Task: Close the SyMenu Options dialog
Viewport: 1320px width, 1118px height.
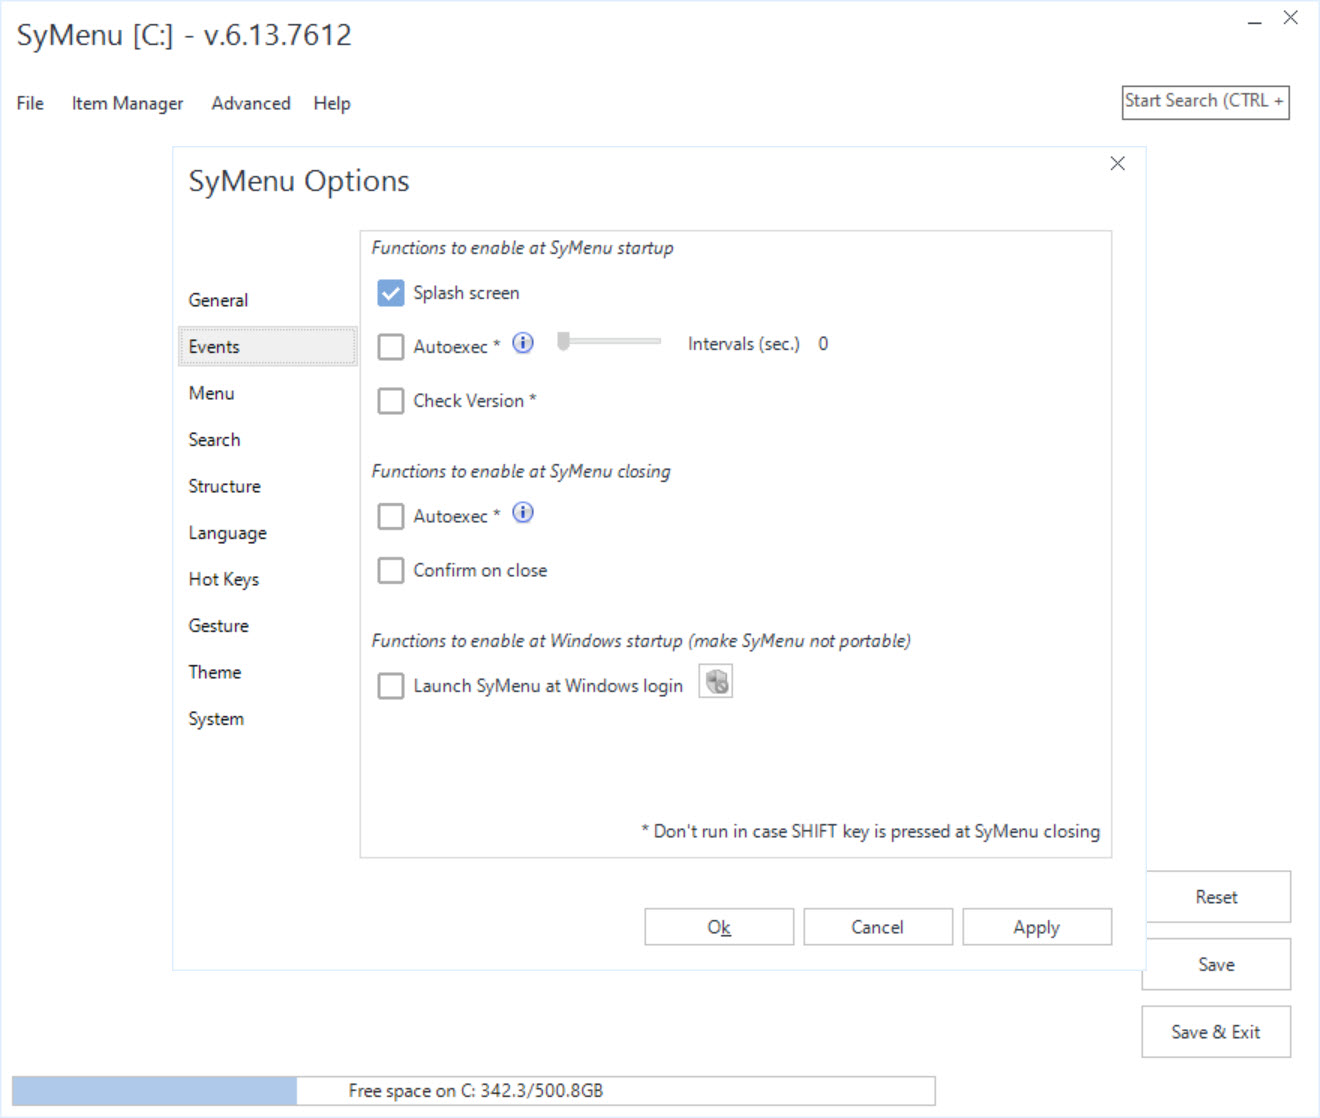Action: point(1118,163)
